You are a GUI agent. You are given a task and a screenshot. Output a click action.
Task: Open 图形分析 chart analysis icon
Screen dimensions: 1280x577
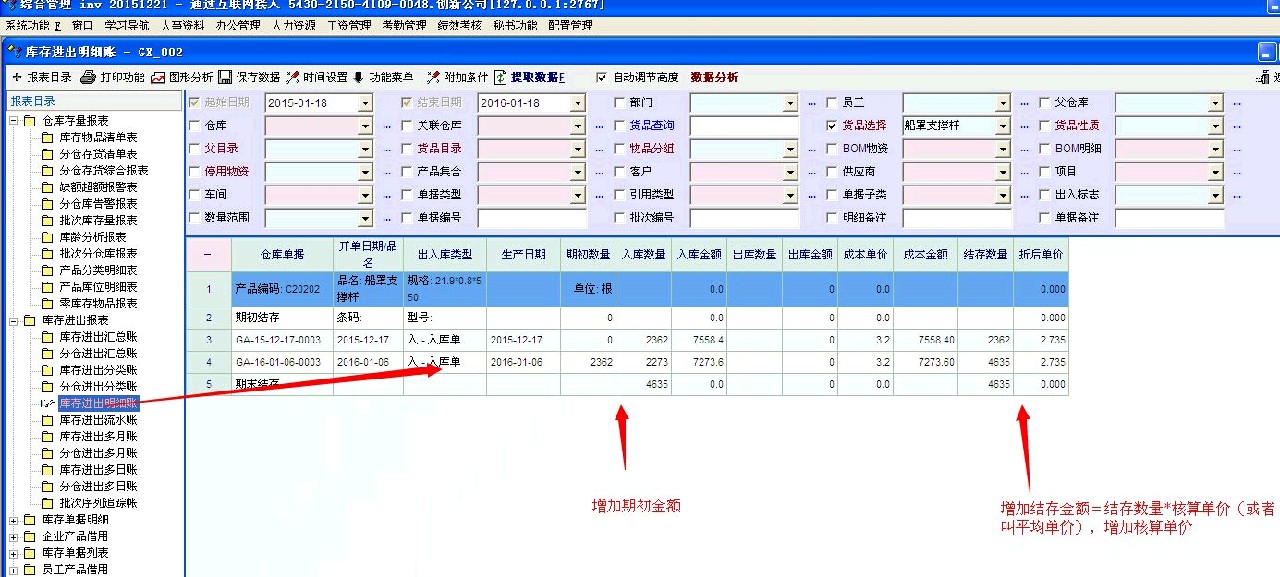coord(158,77)
